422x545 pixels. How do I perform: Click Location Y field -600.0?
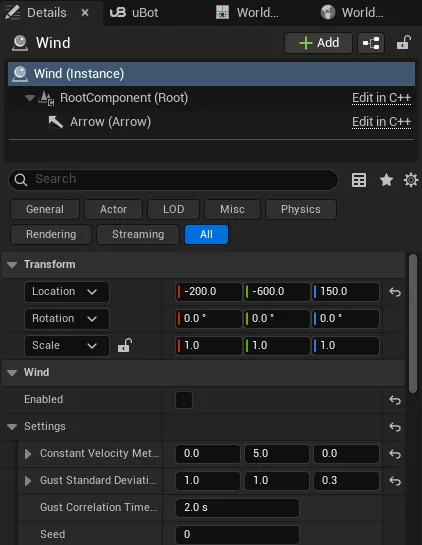[x=277, y=292]
